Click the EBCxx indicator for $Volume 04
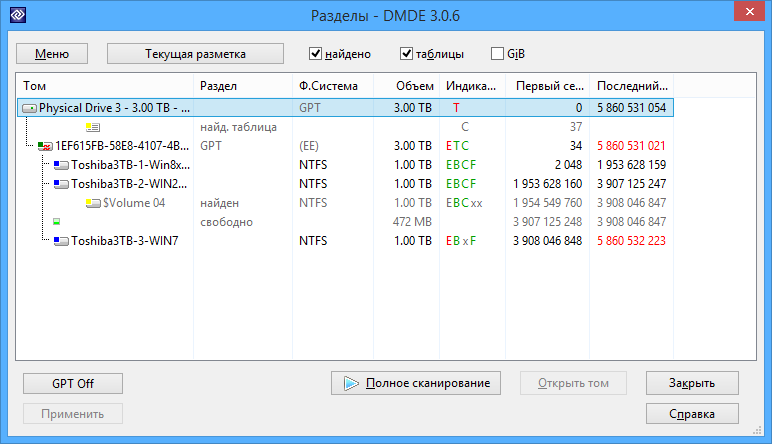772x444 pixels. pyautogui.click(x=464, y=203)
